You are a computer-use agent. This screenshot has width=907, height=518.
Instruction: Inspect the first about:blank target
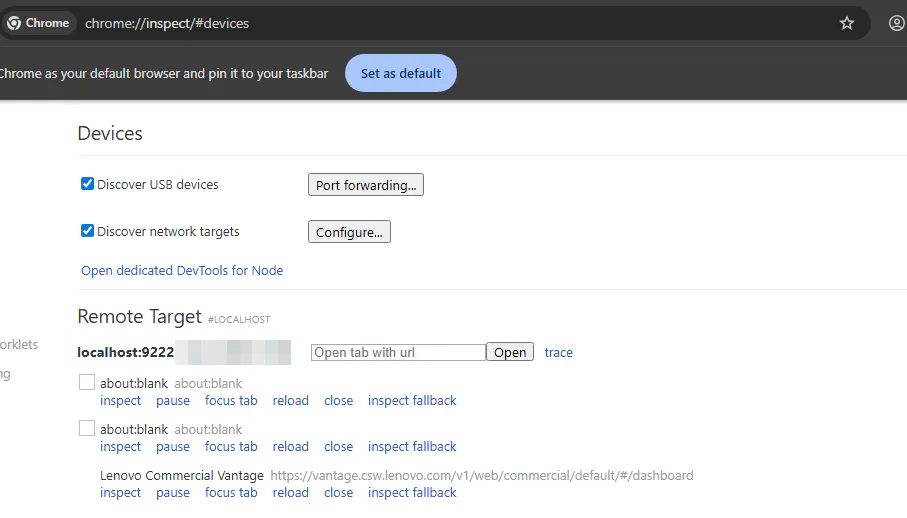120,400
